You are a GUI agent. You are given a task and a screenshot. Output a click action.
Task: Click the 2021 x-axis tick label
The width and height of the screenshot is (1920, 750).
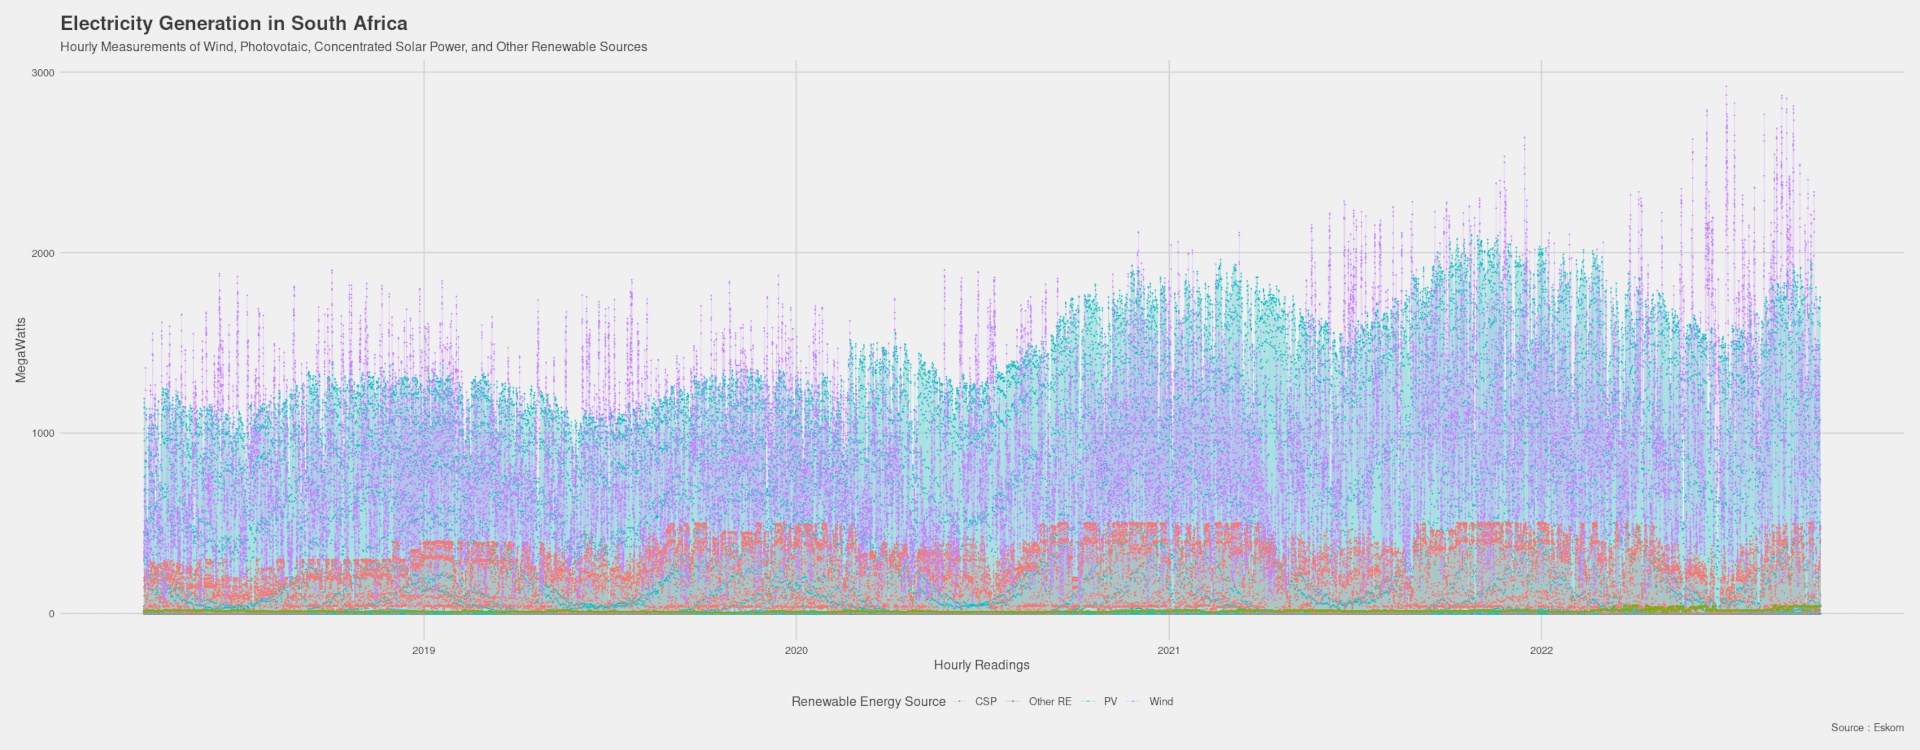[x=1168, y=651]
